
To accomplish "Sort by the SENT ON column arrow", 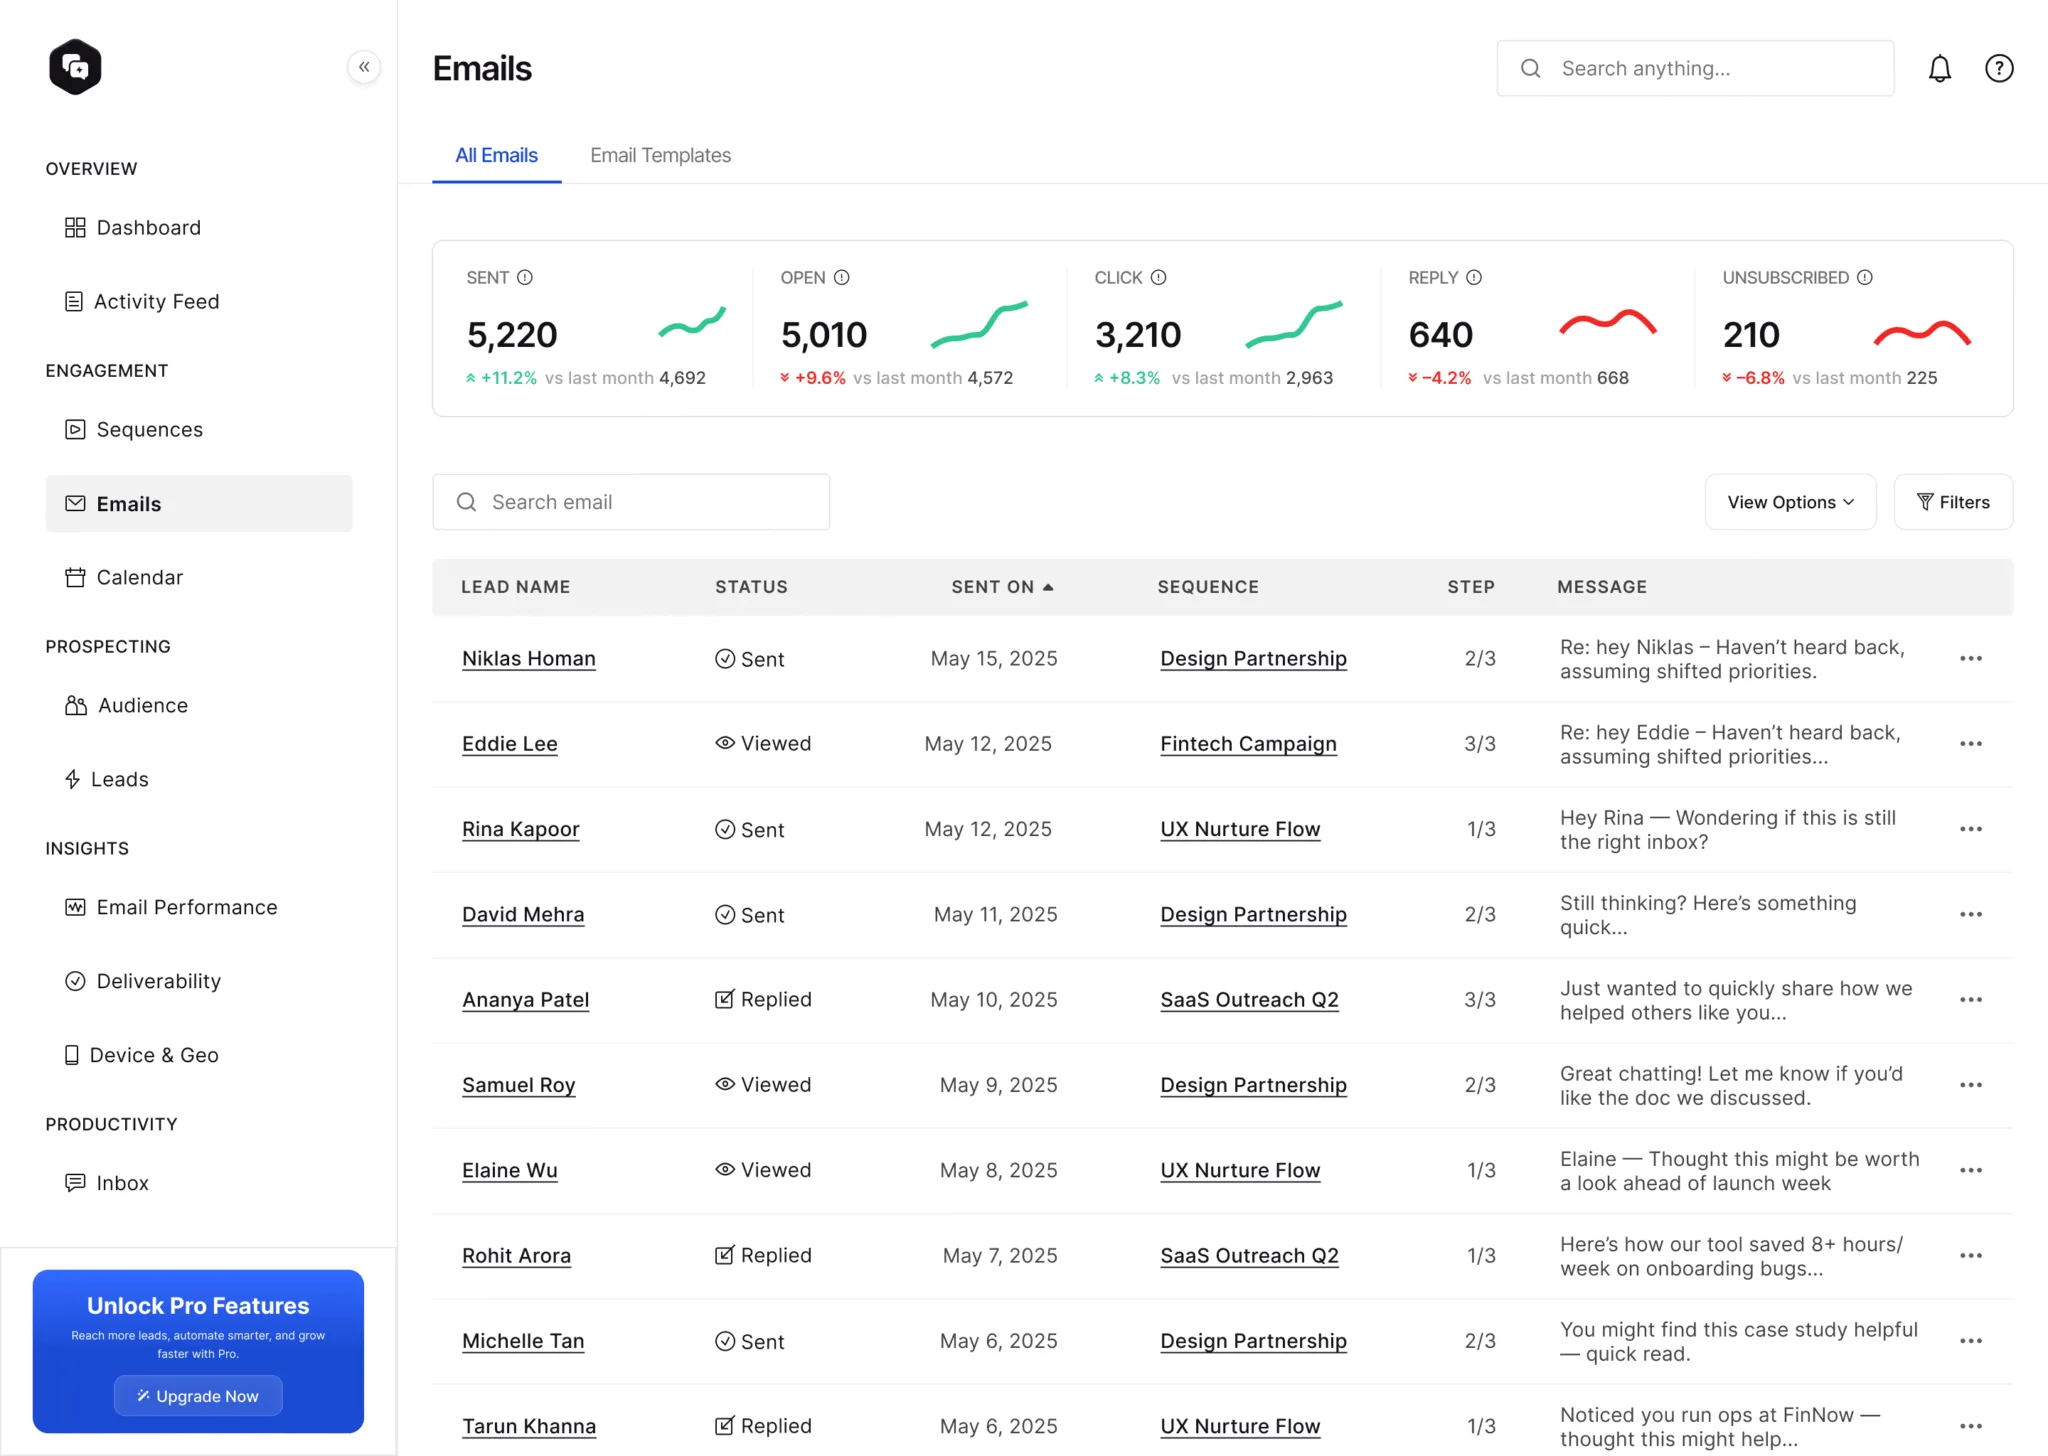I will 1048,587.
